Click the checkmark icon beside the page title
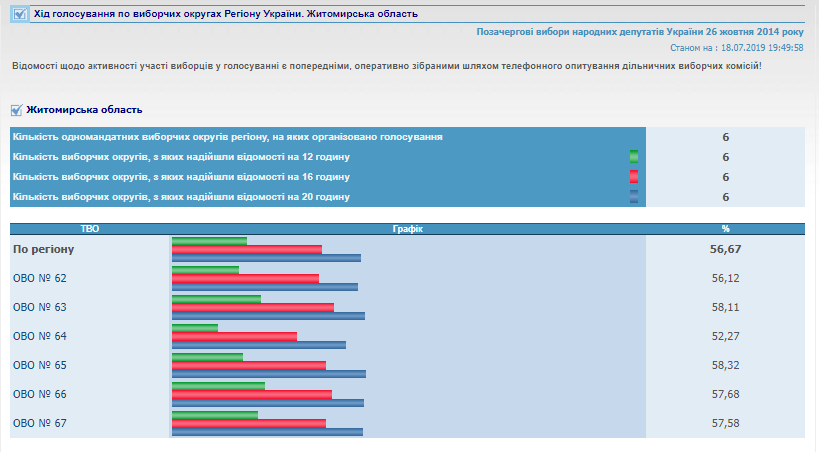The width and height of the screenshot is (819, 452). tap(20, 14)
